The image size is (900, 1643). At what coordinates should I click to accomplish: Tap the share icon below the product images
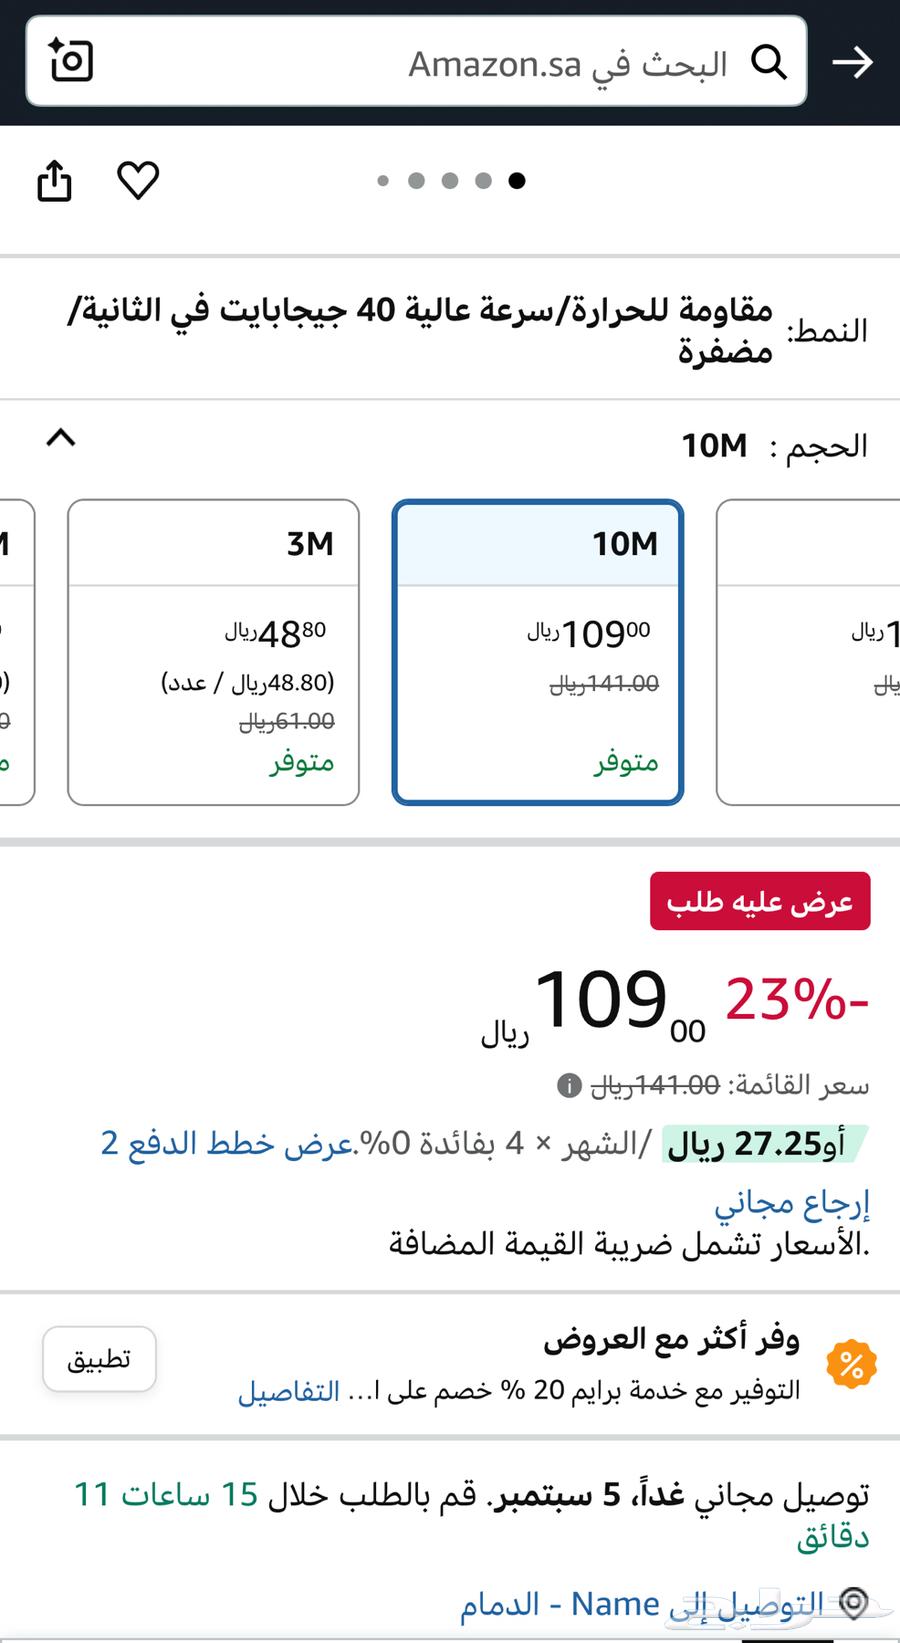[55, 181]
